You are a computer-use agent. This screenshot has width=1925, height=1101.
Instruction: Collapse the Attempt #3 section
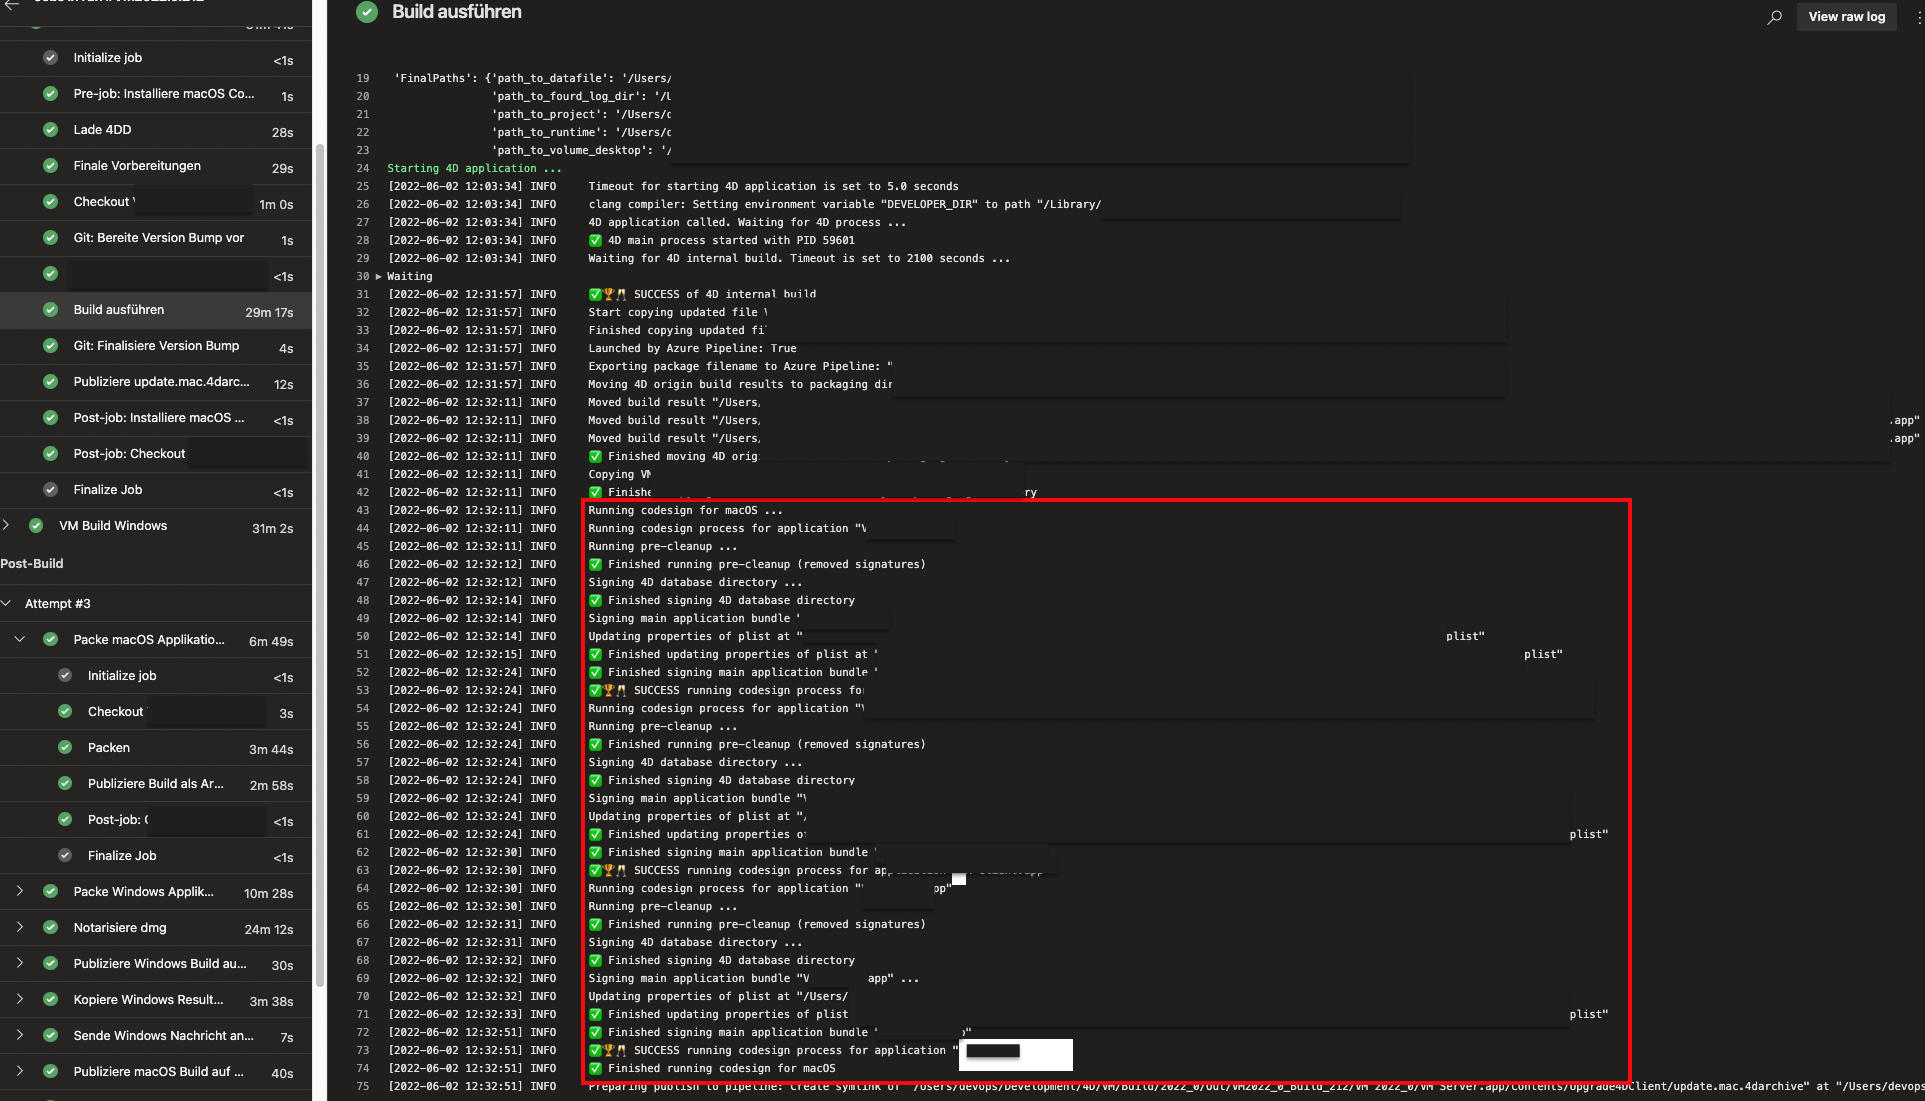pyautogui.click(x=7, y=604)
